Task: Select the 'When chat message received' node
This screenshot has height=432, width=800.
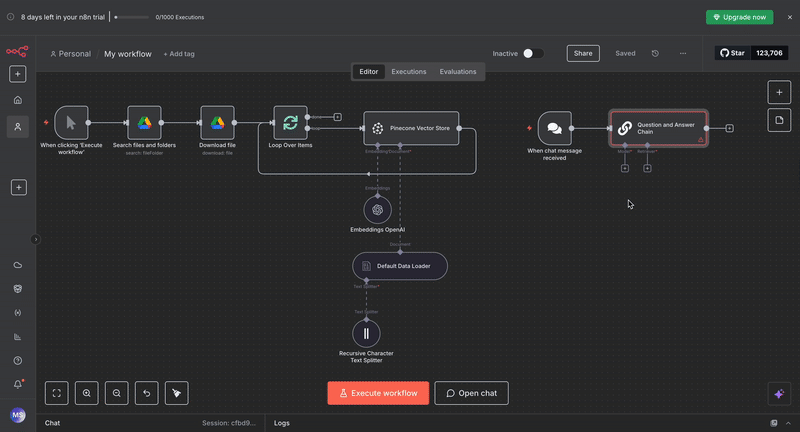Action: click(x=555, y=129)
